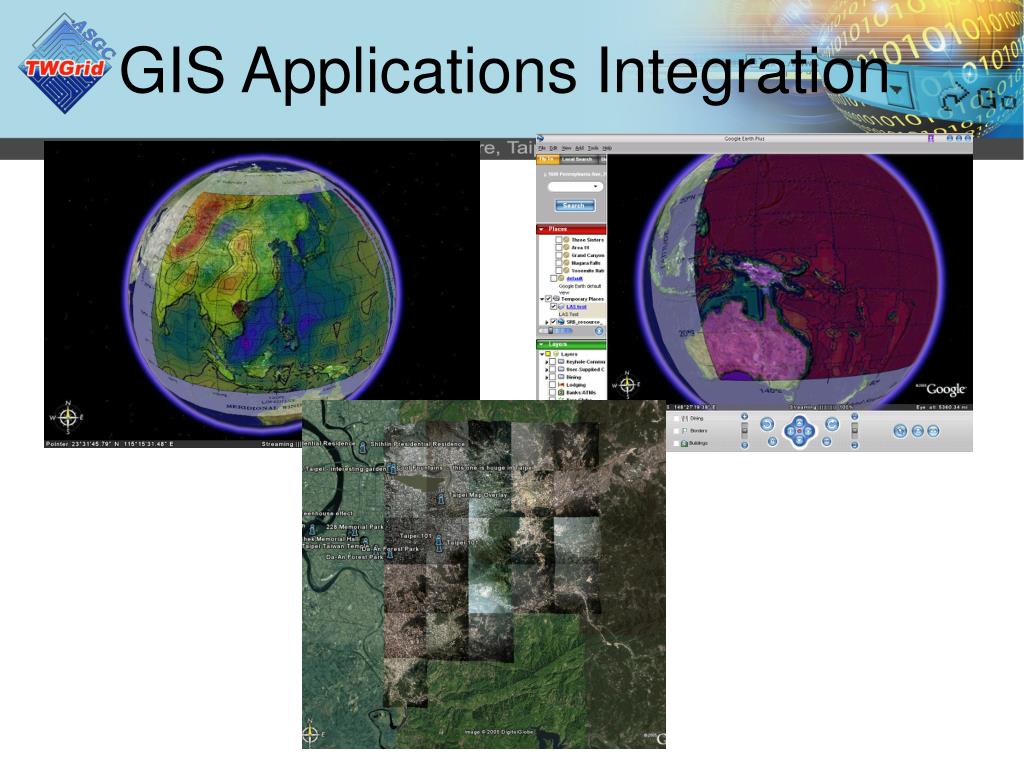1024x768 pixels.
Task: Pan right using the navigation pad arrow
Action: (808, 431)
